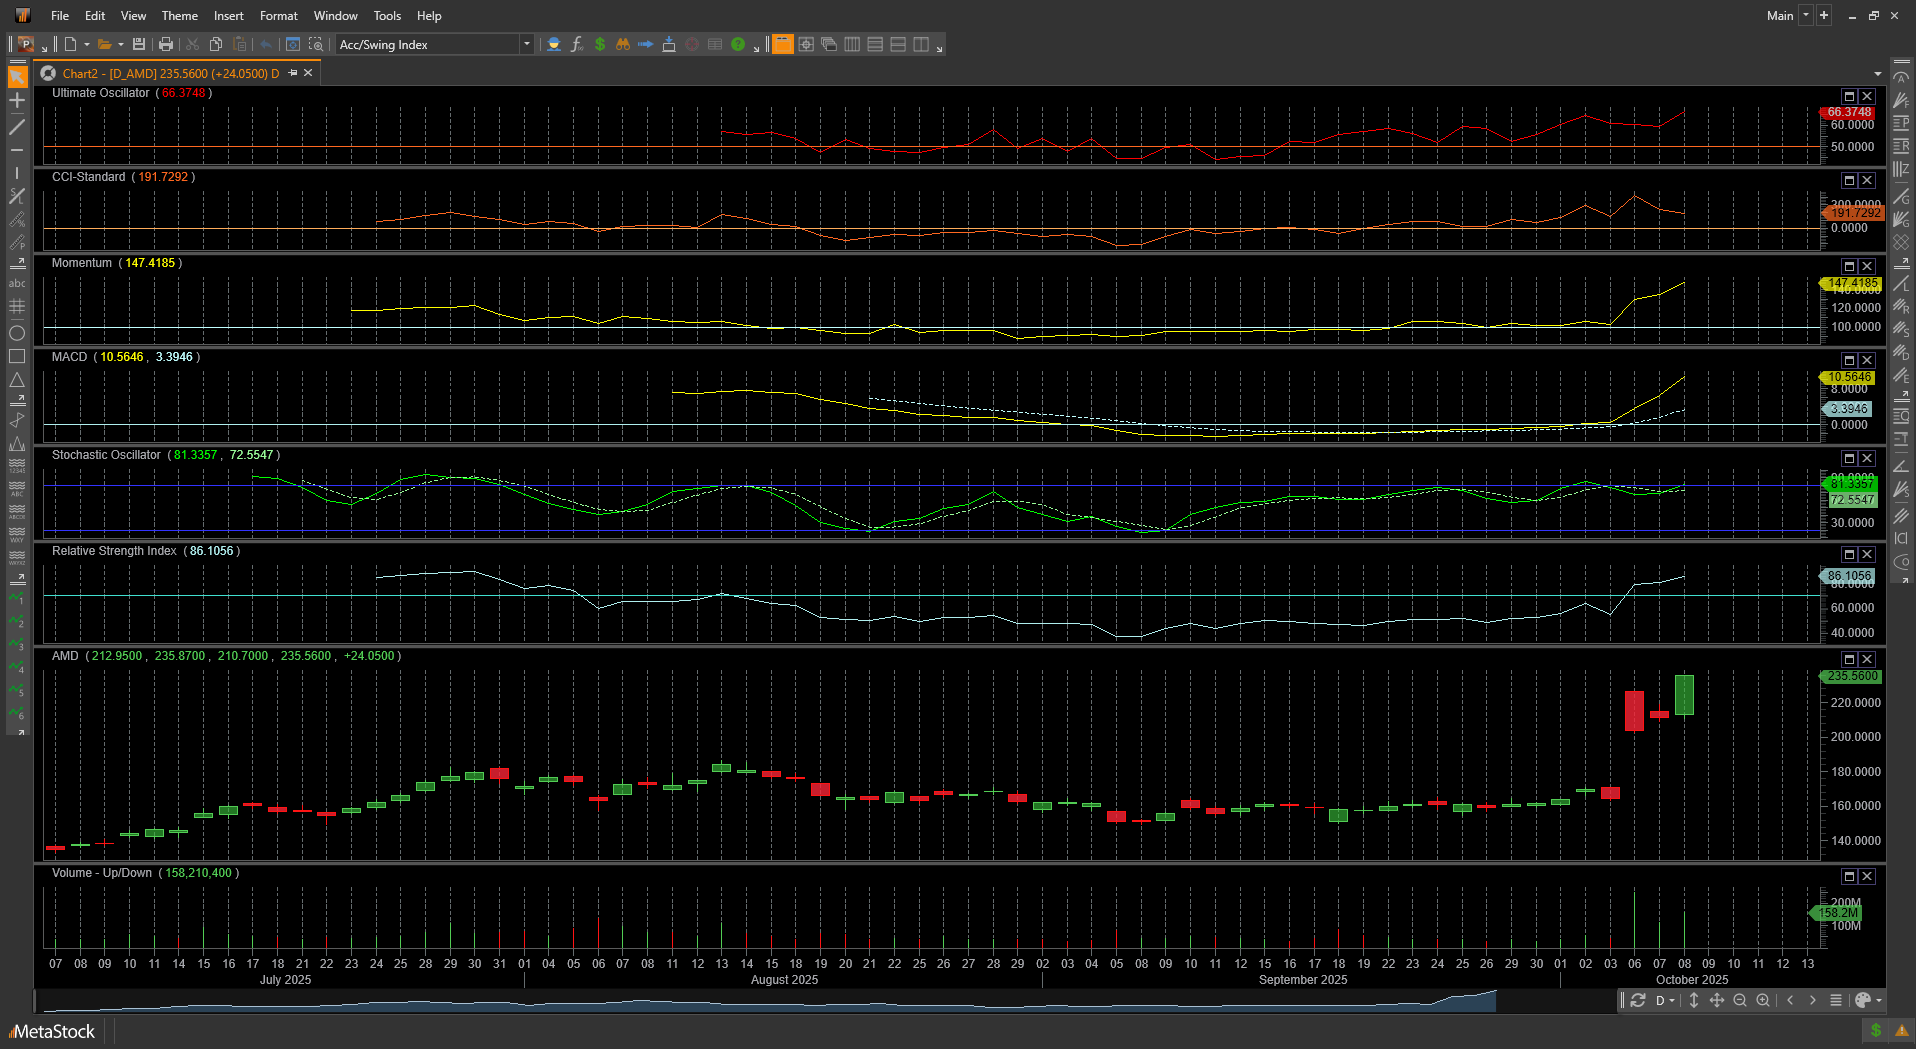This screenshot has height=1049, width=1916.
Task: Choose the ellipse drawing tool
Action: [17, 333]
